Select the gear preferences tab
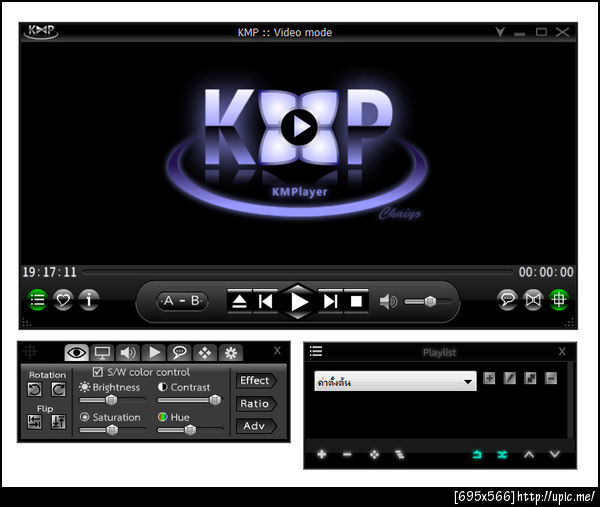This screenshot has width=600, height=507. click(x=231, y=352)
